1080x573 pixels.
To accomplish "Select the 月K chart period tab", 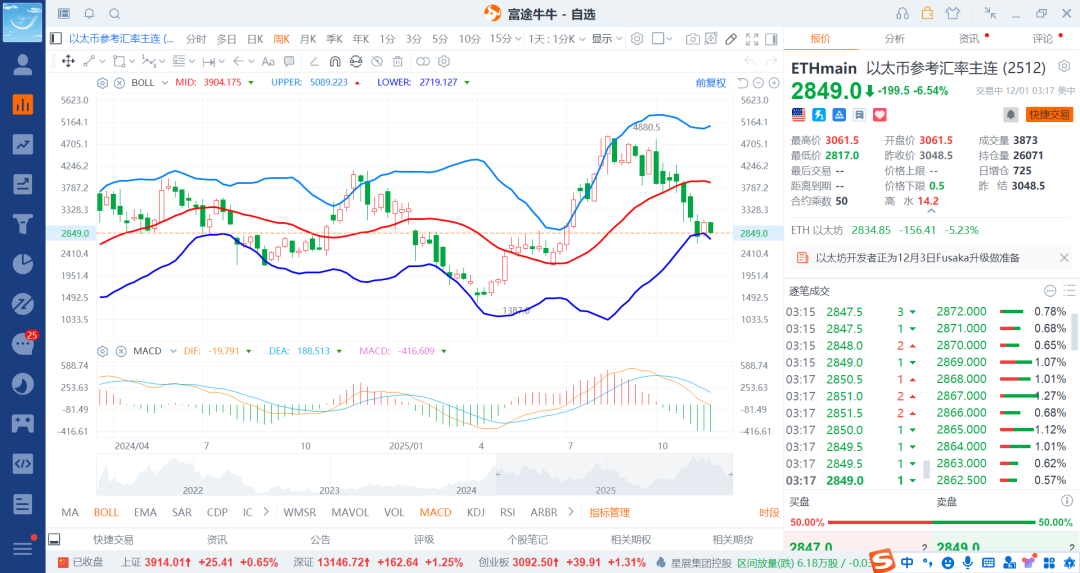I will (x=308, y=39).
